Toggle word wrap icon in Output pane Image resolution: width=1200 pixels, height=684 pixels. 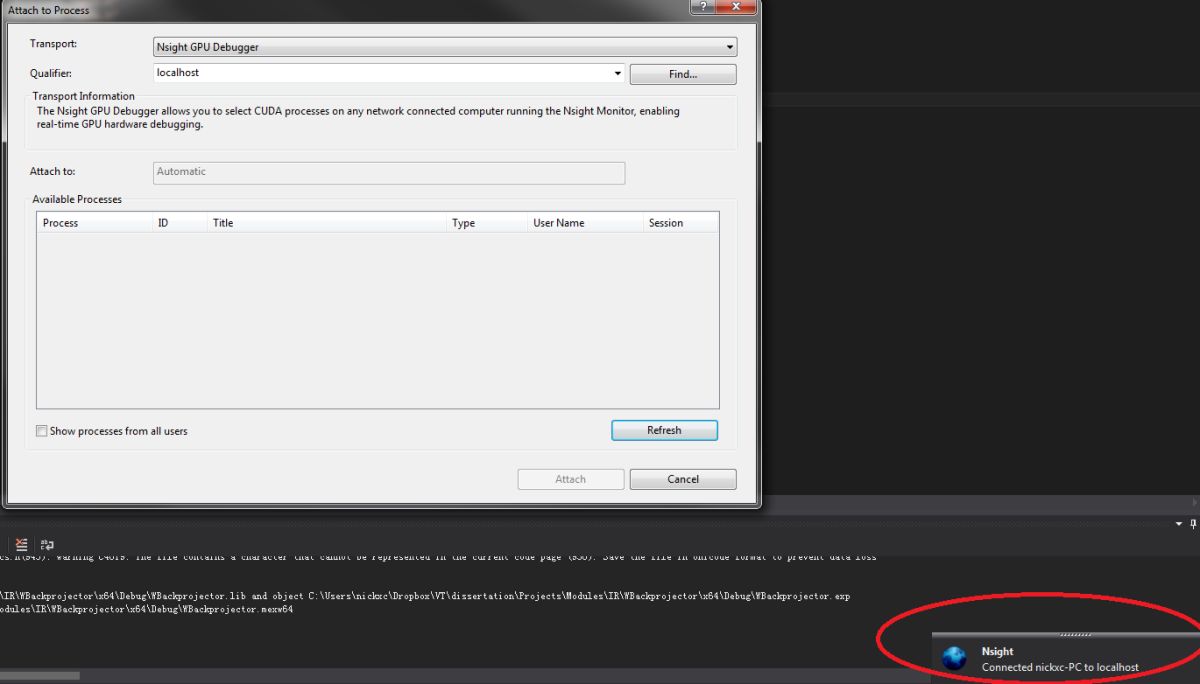coord(47,545)
